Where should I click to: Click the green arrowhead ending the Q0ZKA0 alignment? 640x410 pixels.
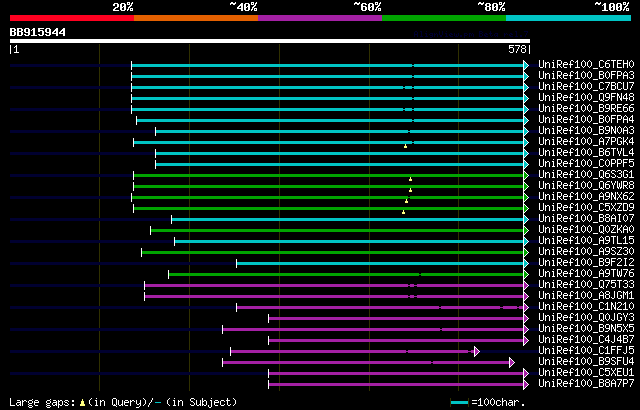tap(526, 230)
